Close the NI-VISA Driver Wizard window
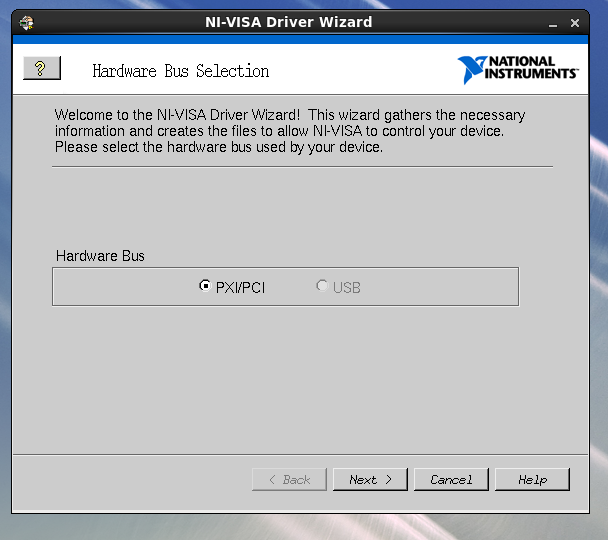608x540 pixels. pos(575,23)
